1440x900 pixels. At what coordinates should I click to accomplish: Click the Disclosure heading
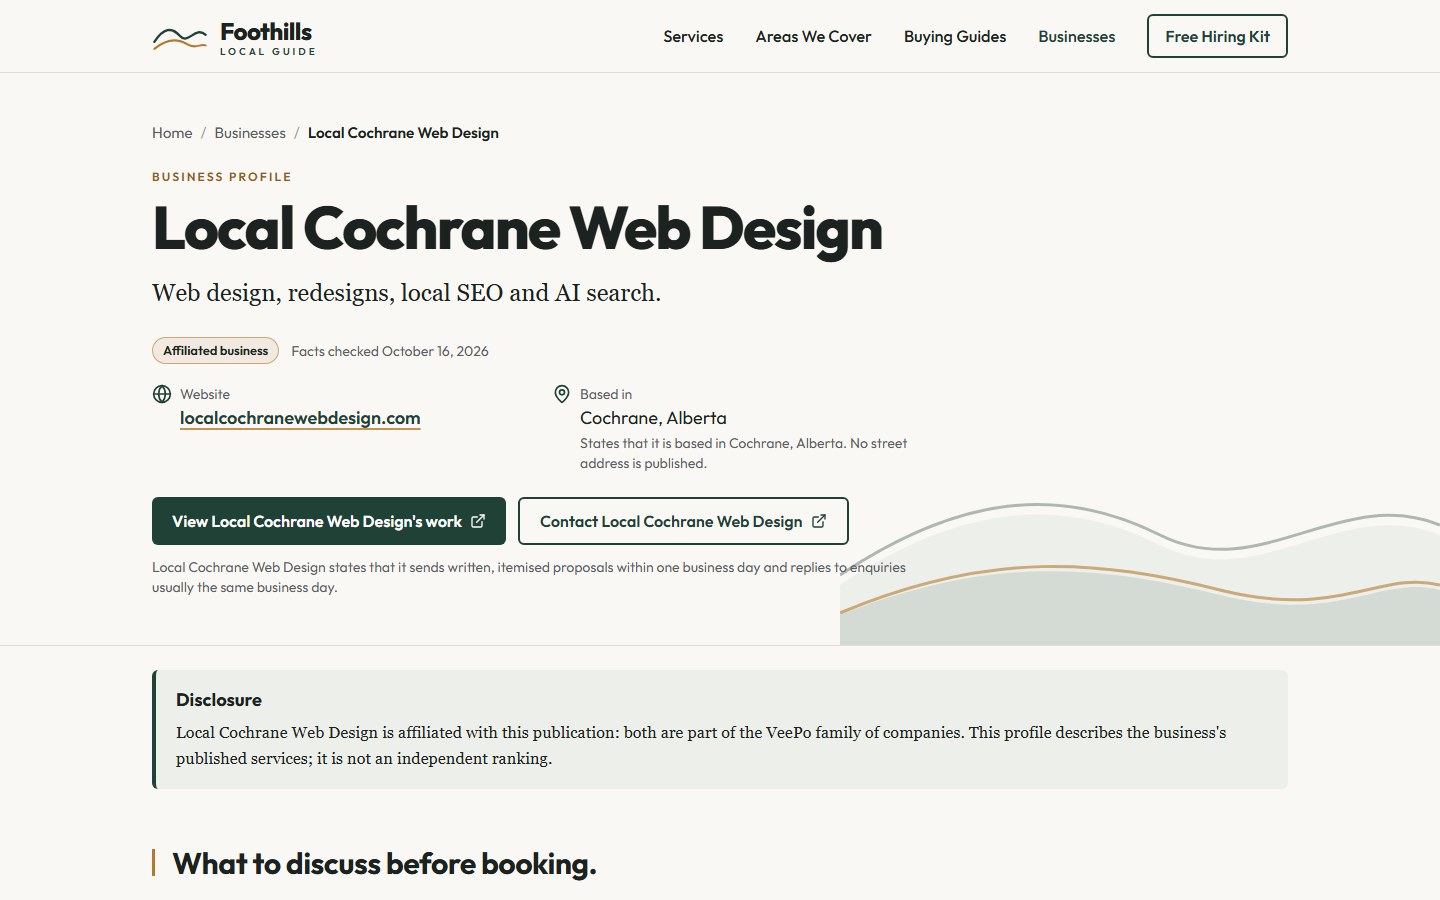tap(219, 700)
